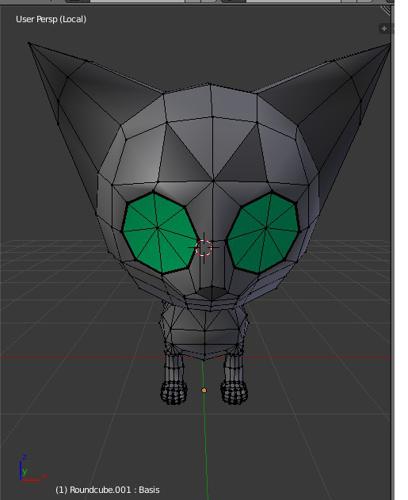
Task: Open the properties shelf plus icon
Action: click(x=384, y=29)
